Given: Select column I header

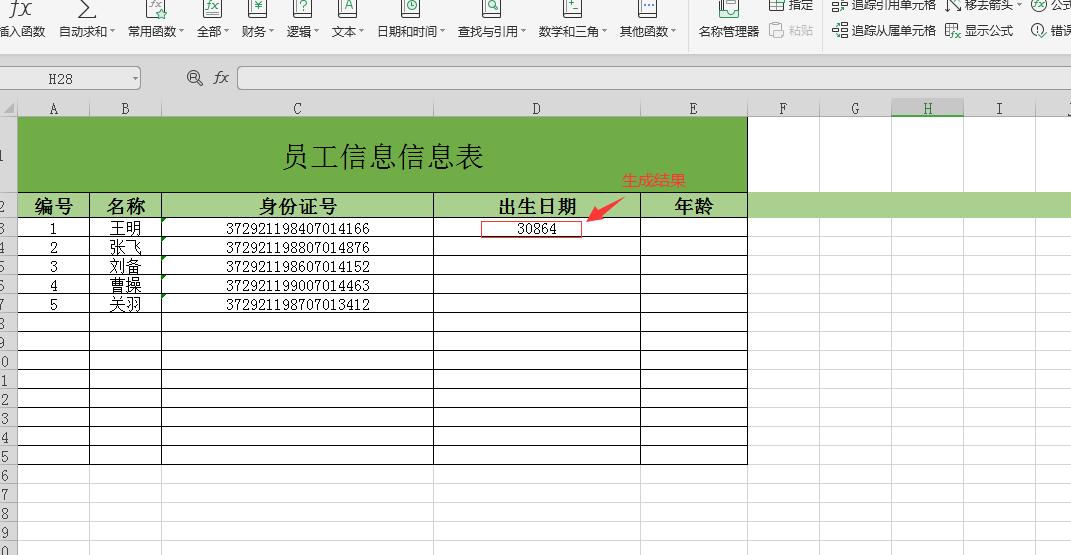Looking at the screenshot, I should click(x=999, y=108).
